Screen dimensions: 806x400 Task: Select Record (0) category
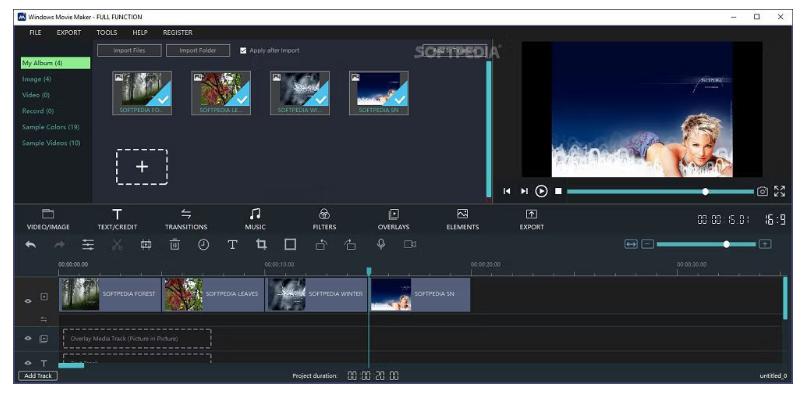(38, 111)
